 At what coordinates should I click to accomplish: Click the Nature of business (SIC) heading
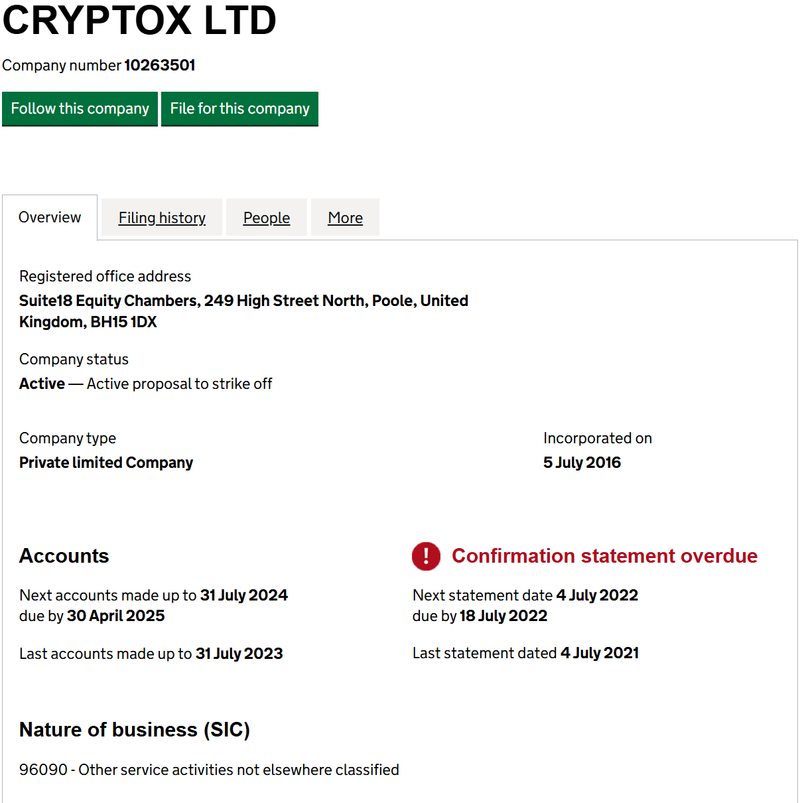(x=134, y=730)
